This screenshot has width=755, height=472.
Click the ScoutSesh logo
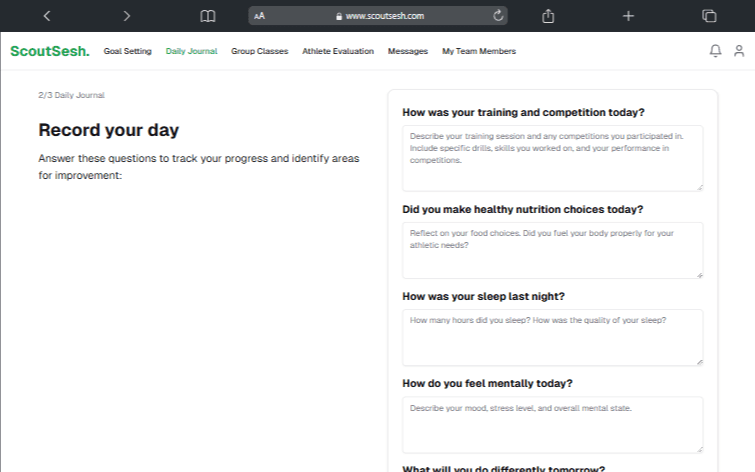pyautogui.click(x=49, y=51)
